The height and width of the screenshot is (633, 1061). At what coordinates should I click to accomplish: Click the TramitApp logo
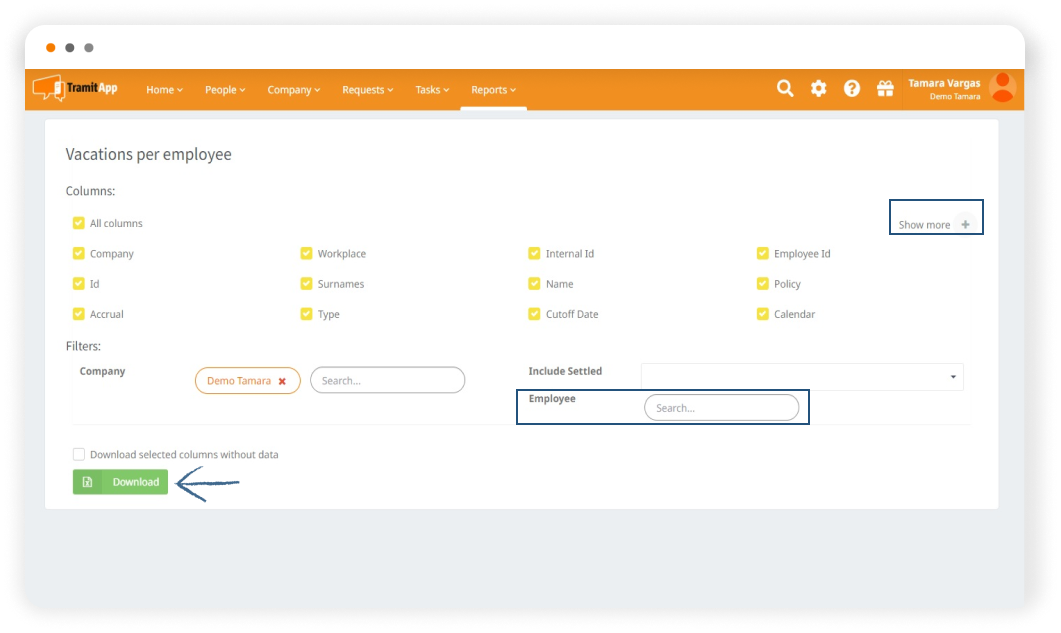(75, 89)
